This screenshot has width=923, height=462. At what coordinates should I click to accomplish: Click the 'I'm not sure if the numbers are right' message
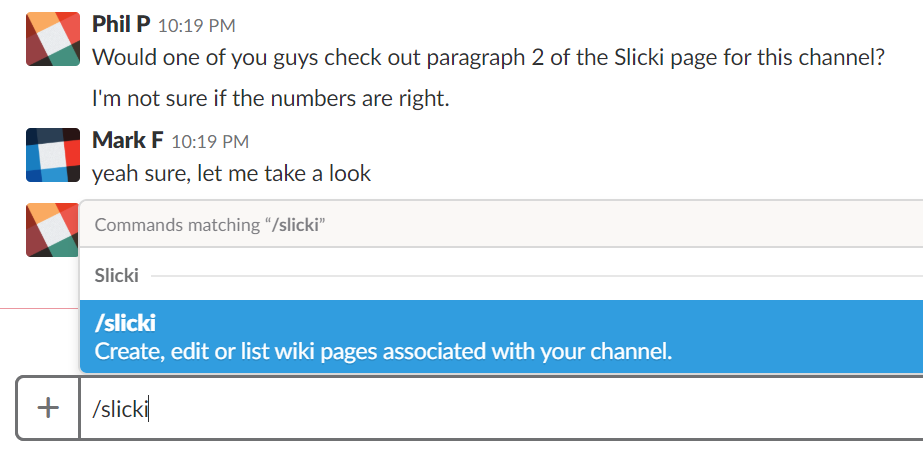point(271,98)
